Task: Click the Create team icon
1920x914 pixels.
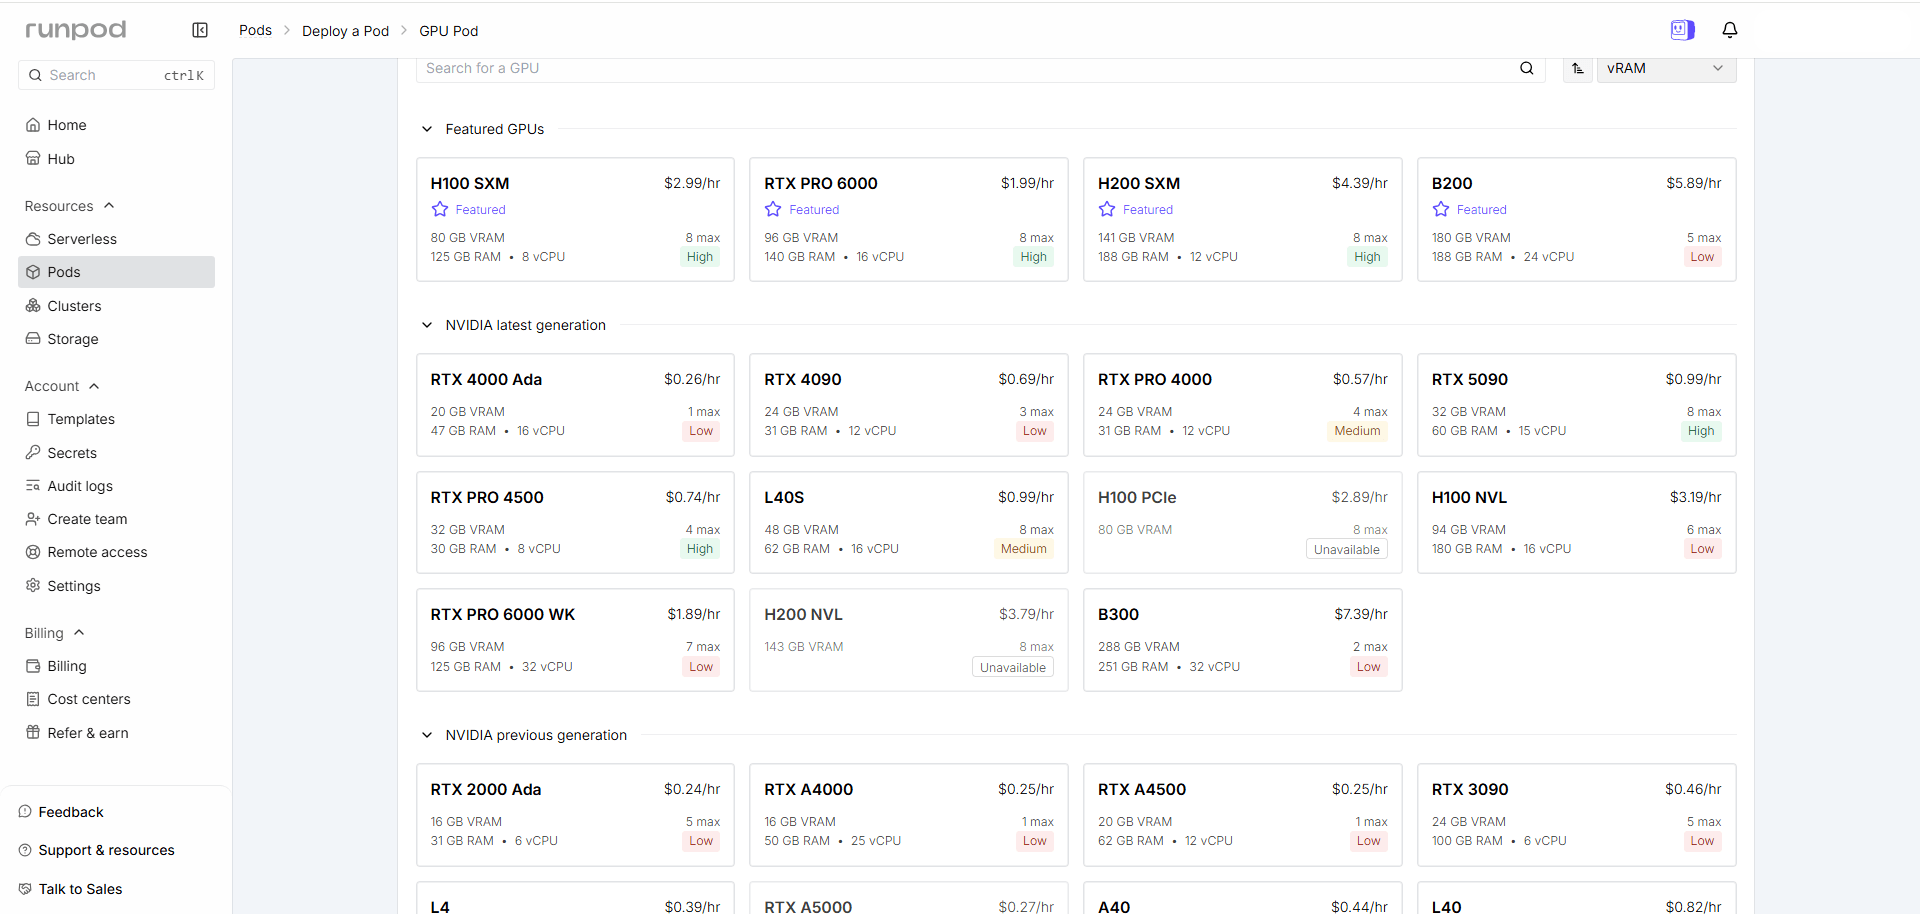Action: point(33,519)
